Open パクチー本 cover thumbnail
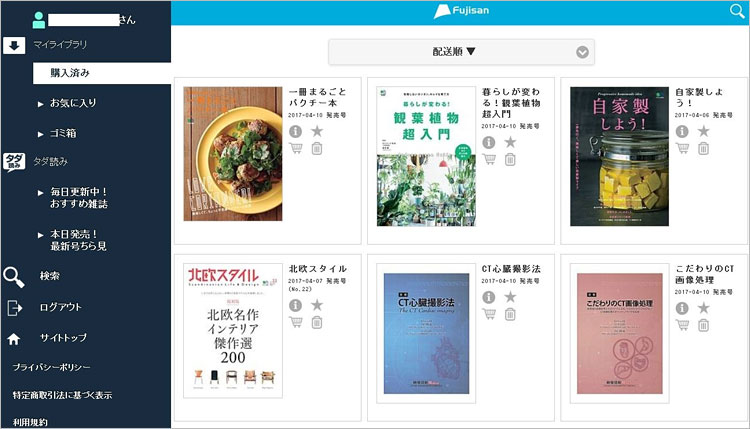This screenshot has width=750, height=429. (233, 154)
